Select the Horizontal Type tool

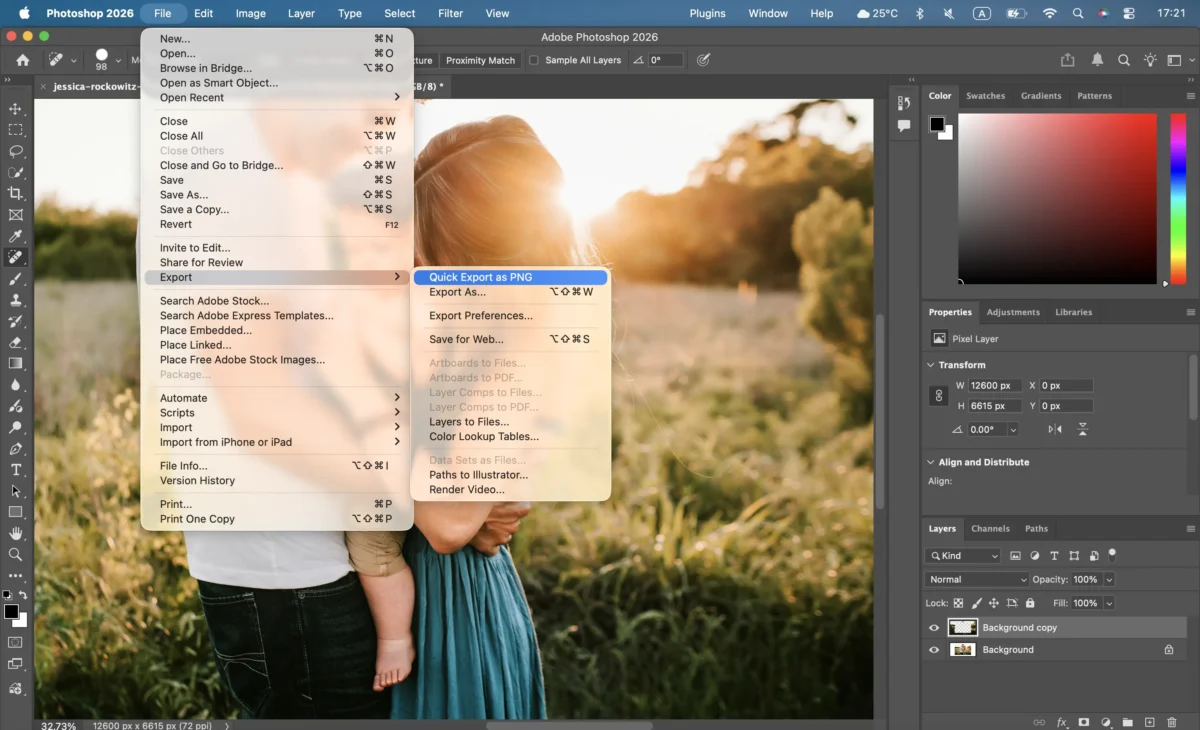(x=15, y=470)
